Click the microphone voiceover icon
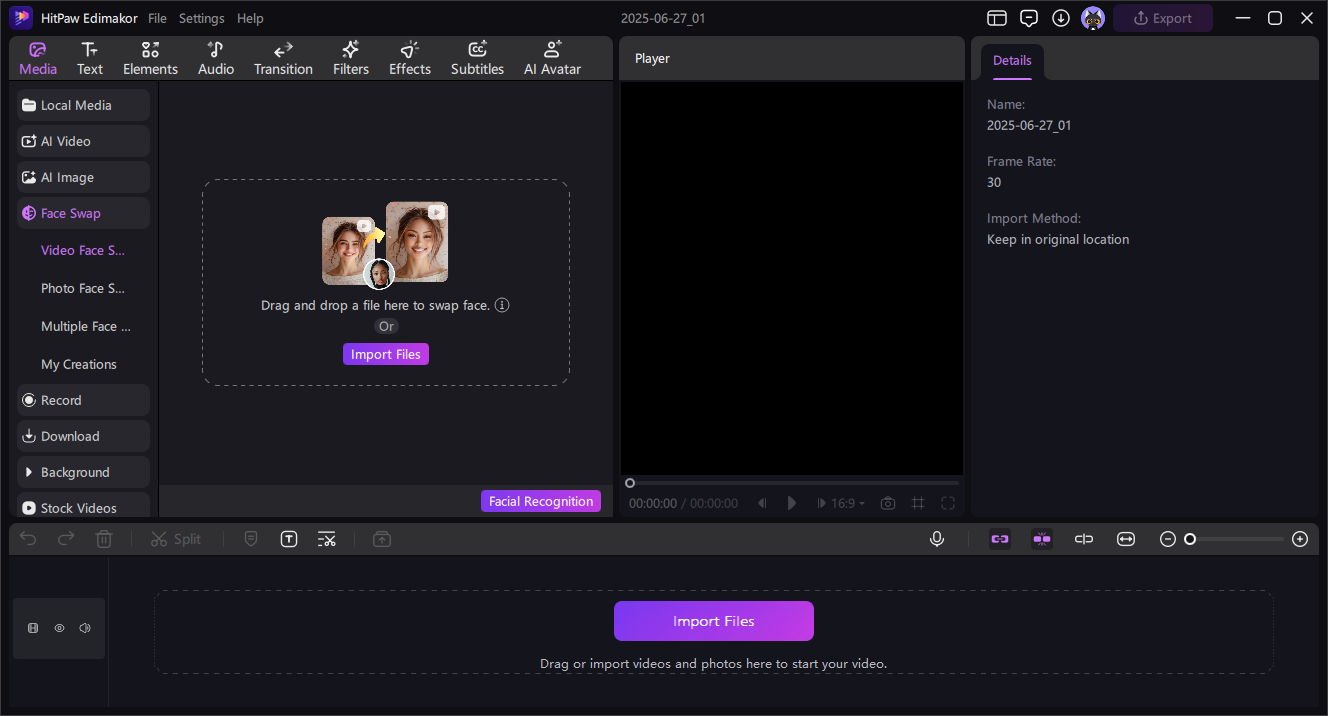Image resolution: width=1328 pixels, height=716 pixels. tap(937, 539)
